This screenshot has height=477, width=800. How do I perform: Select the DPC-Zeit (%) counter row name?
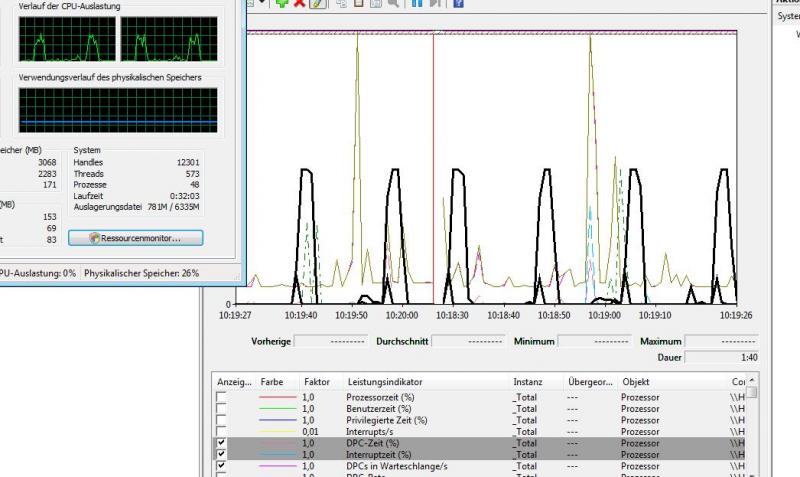click(372, 443)
